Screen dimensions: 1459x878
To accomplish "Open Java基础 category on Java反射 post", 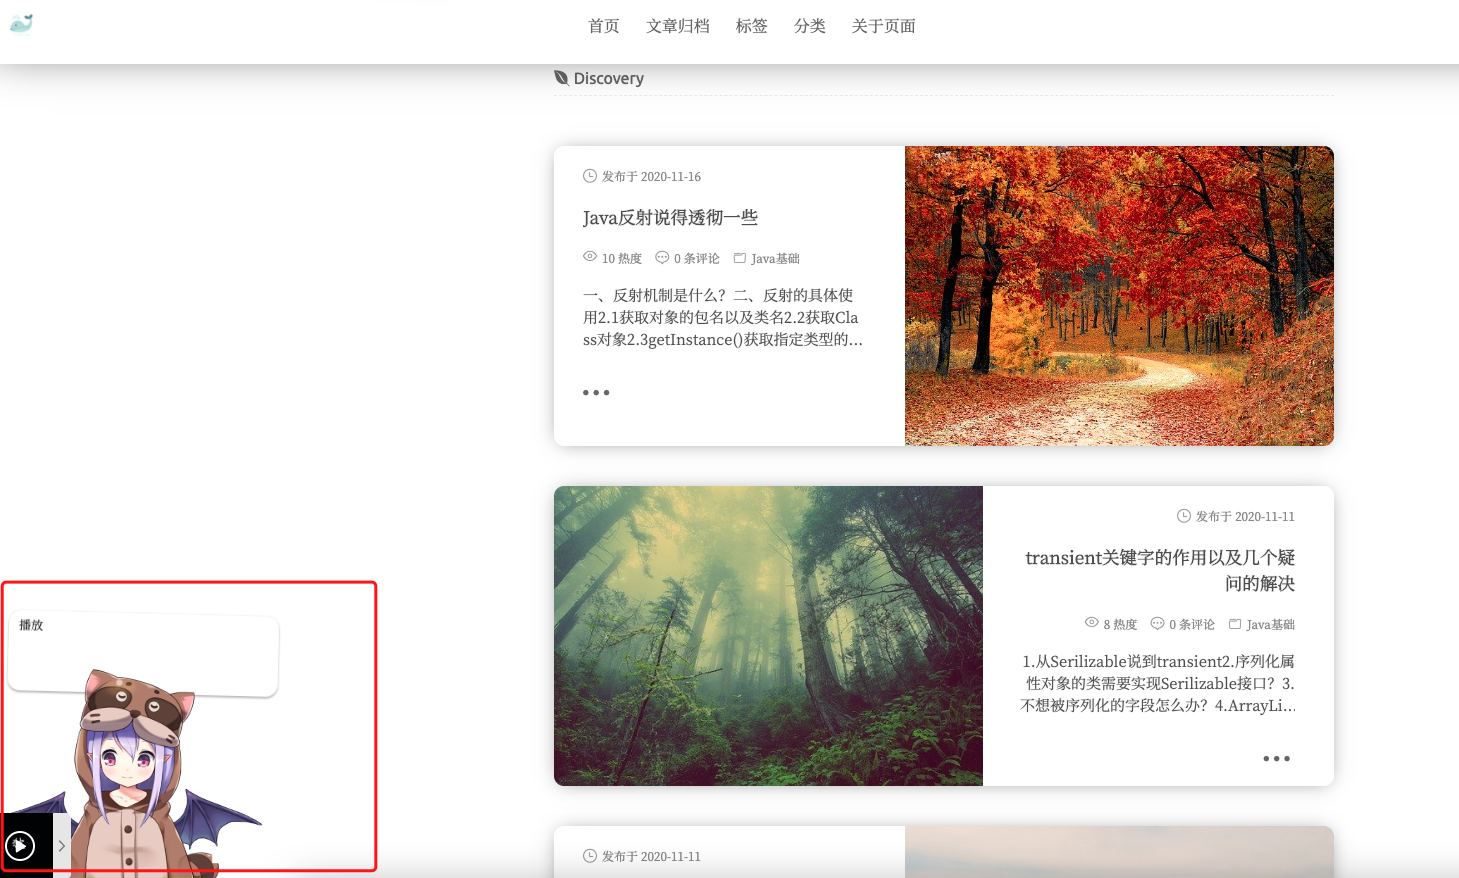I will [x=775, y=258].
